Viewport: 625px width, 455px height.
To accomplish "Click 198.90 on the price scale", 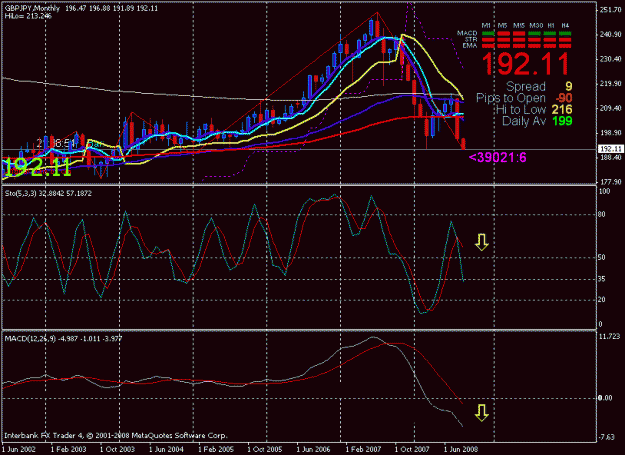I will (x=611, y=133).
